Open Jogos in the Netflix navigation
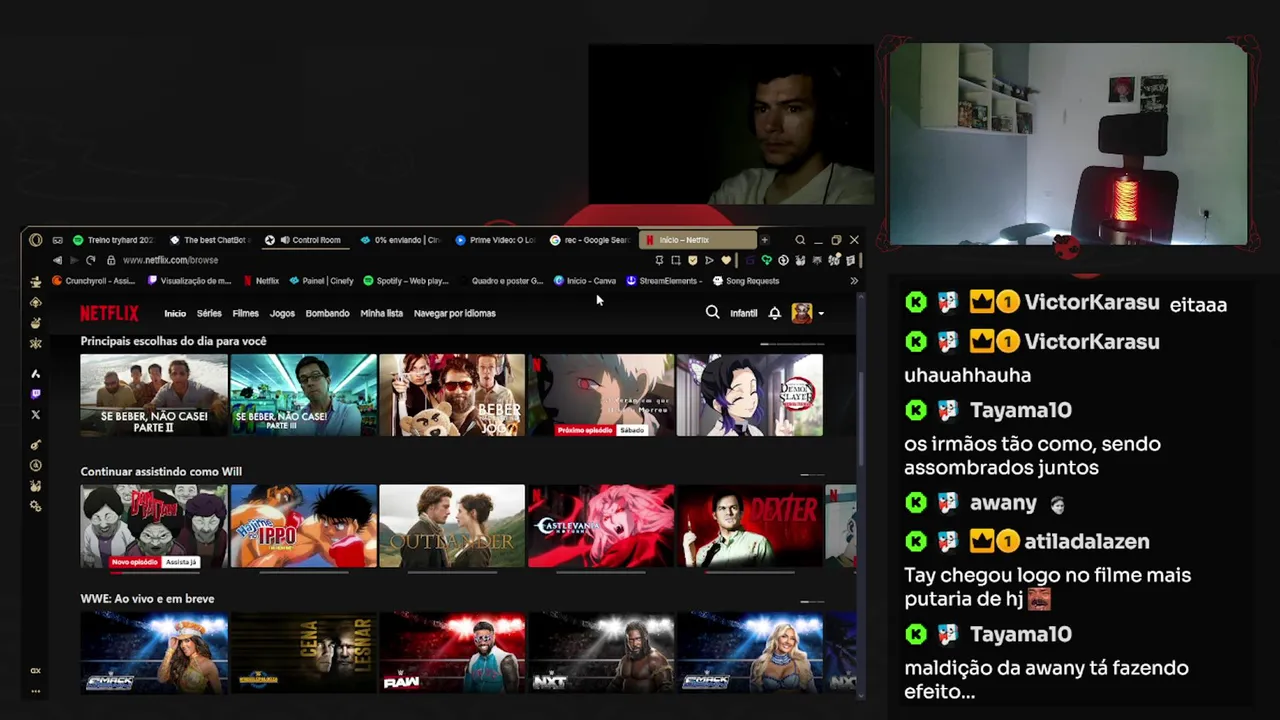Viewport: 1280px width, 720px height. tap(282, 313)
